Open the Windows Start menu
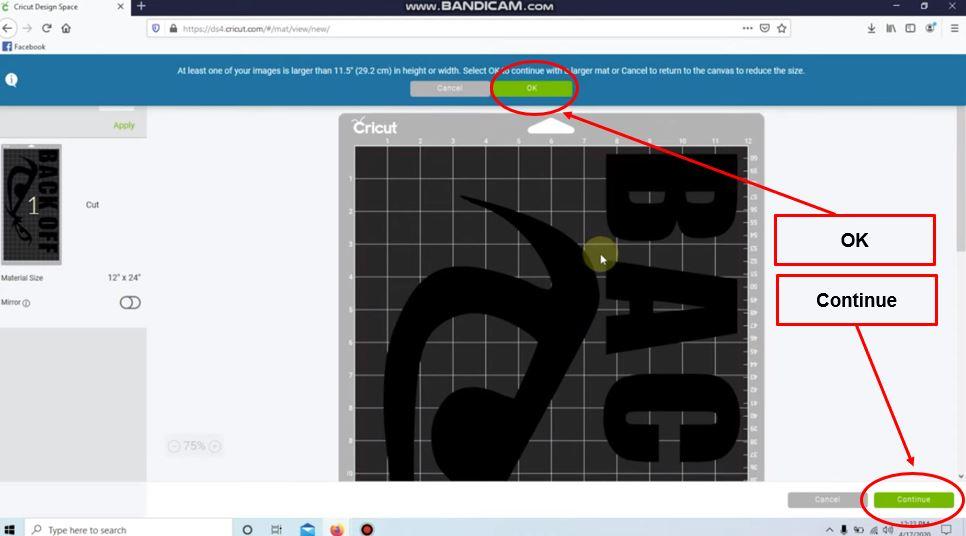 [9, 529]
